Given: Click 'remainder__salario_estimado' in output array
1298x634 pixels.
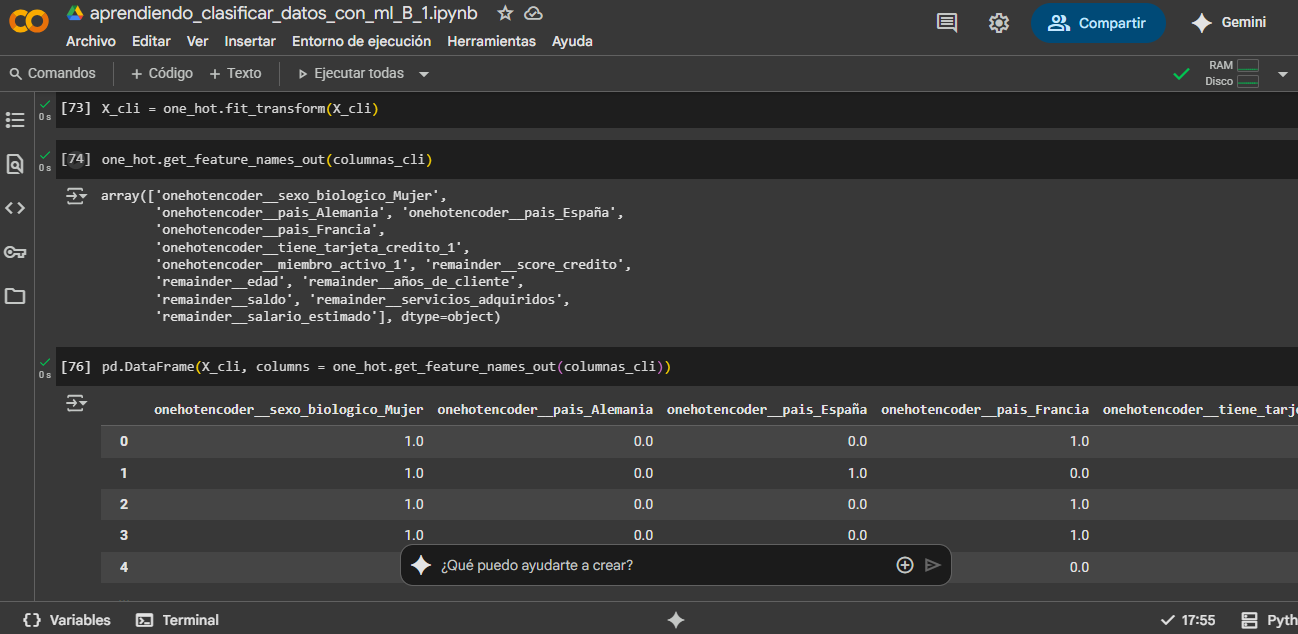Looking at the screenshot, I should 270,317.
